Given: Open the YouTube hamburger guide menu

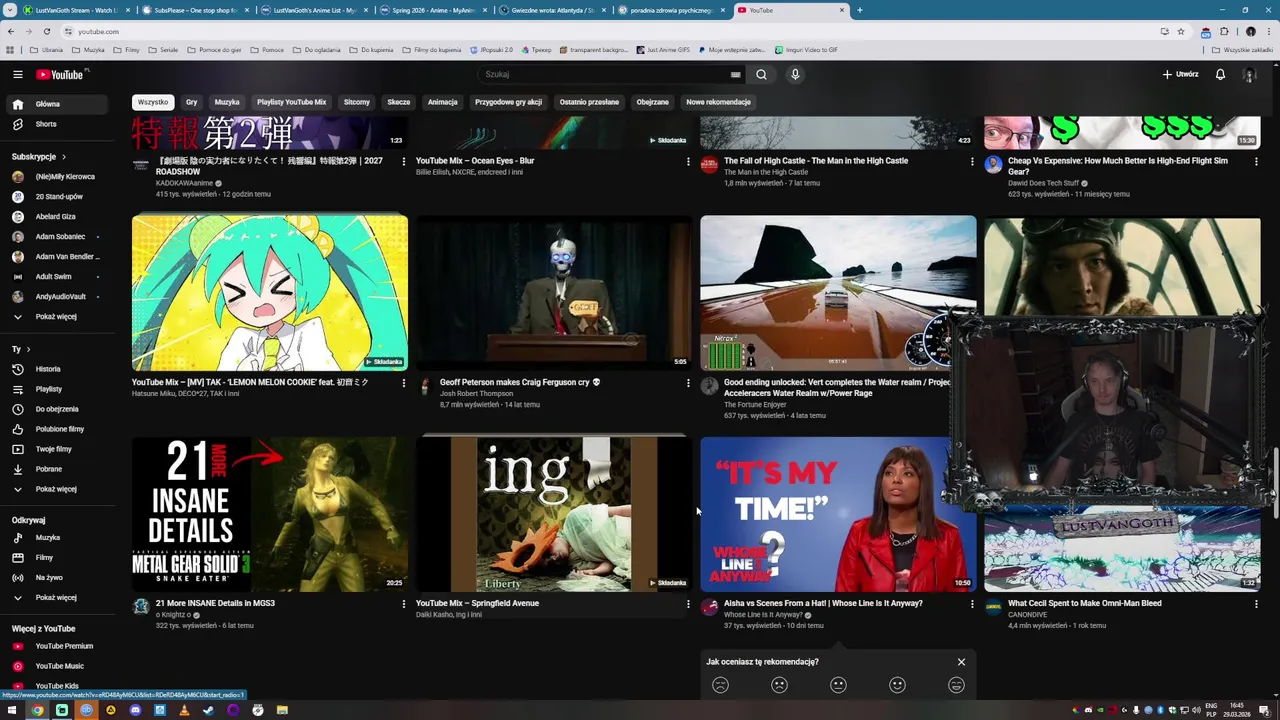Looking at the screenshot, I should 18,74.
